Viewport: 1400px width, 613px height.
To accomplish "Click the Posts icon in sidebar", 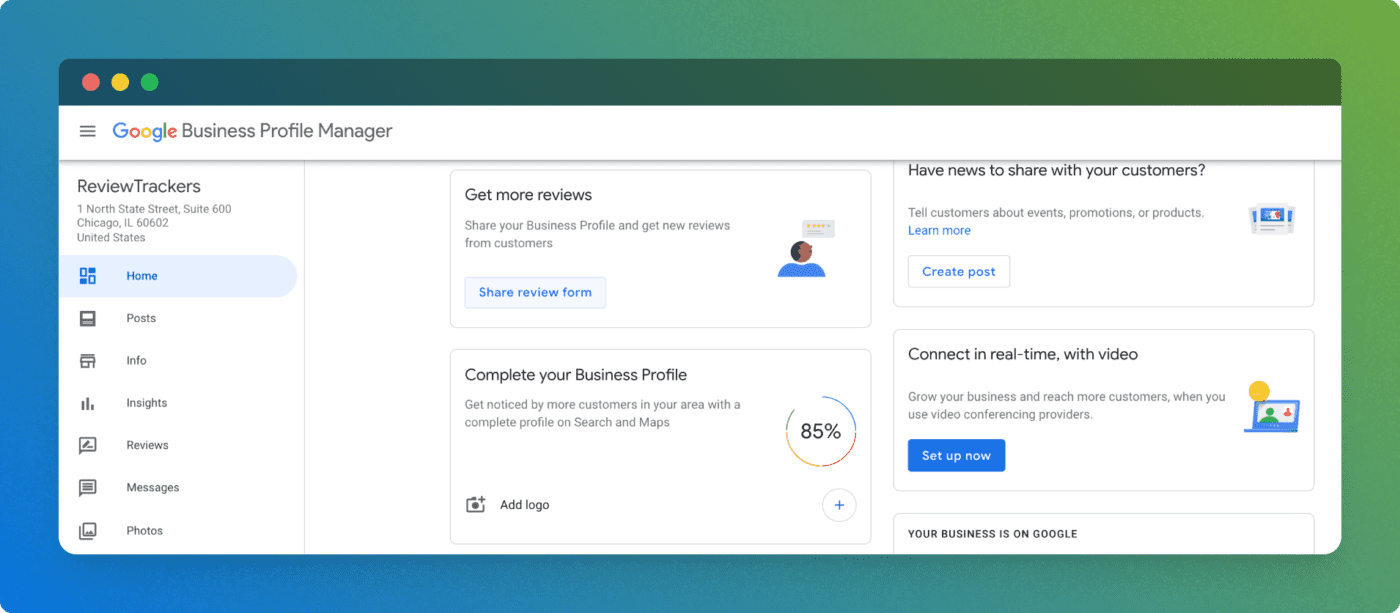I will (x=88, y=318).
